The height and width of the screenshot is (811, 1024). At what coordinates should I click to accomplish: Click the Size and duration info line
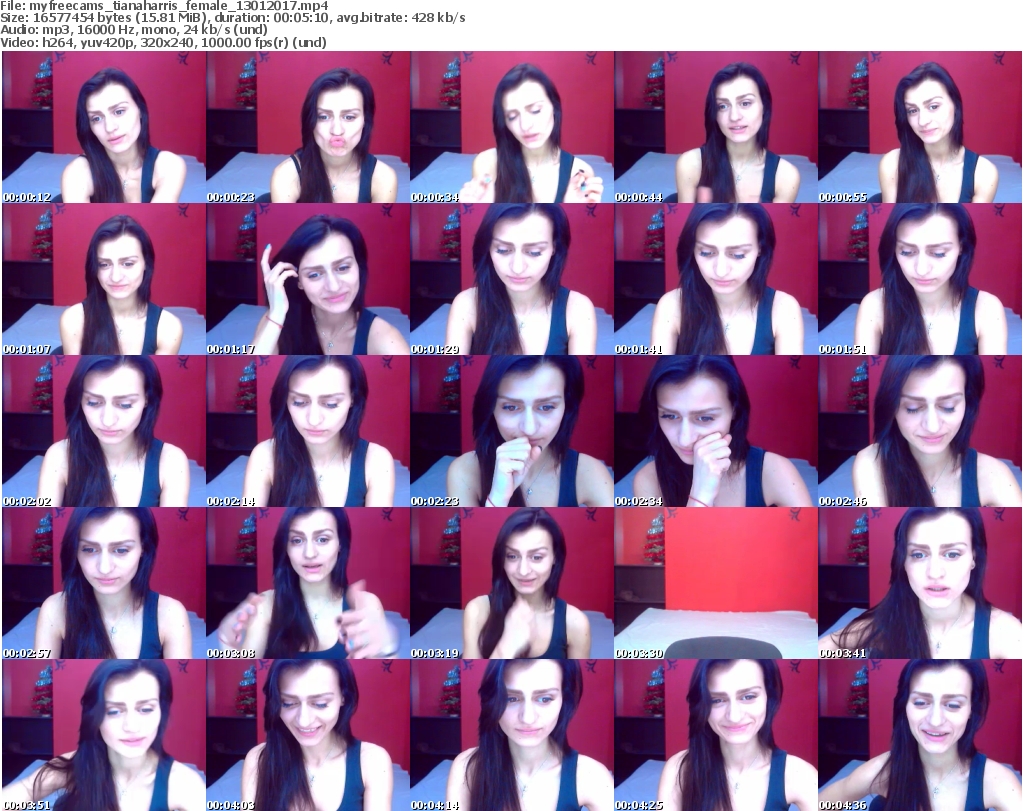[232, 18]
